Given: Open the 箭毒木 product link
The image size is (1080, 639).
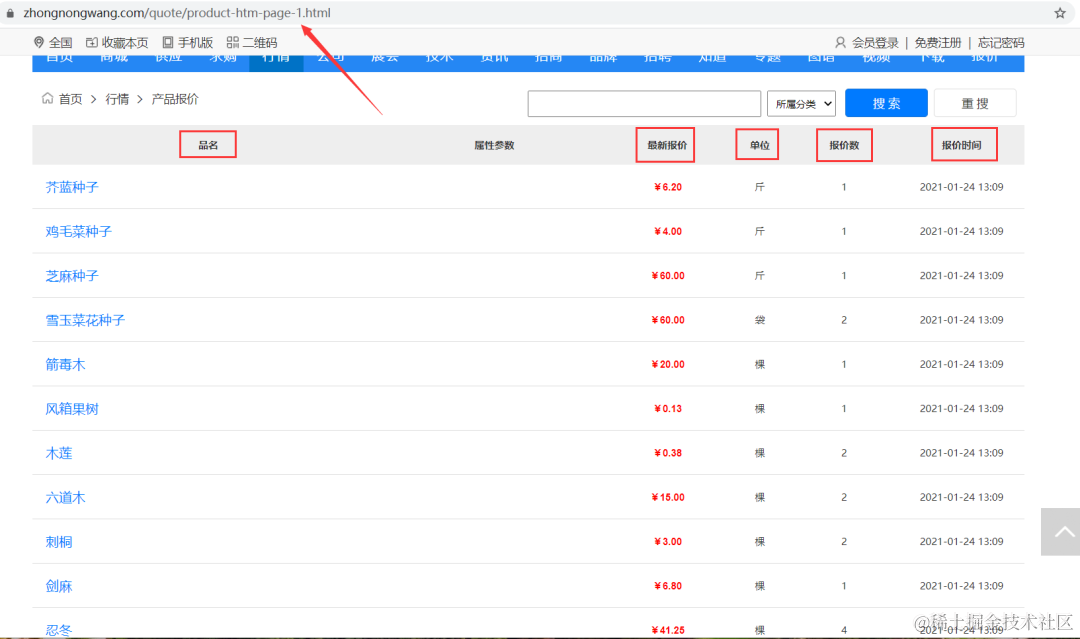Looking at the screenshot, I should pos(65,364).
